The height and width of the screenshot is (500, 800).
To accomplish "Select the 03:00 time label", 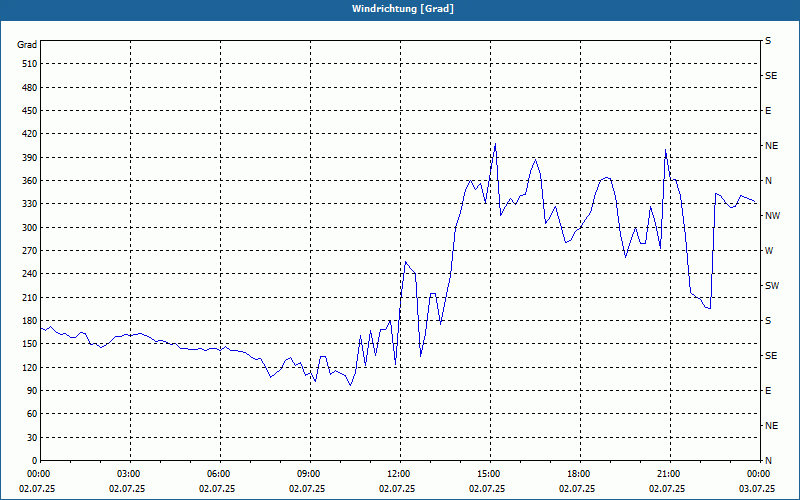I will [127, 474].
